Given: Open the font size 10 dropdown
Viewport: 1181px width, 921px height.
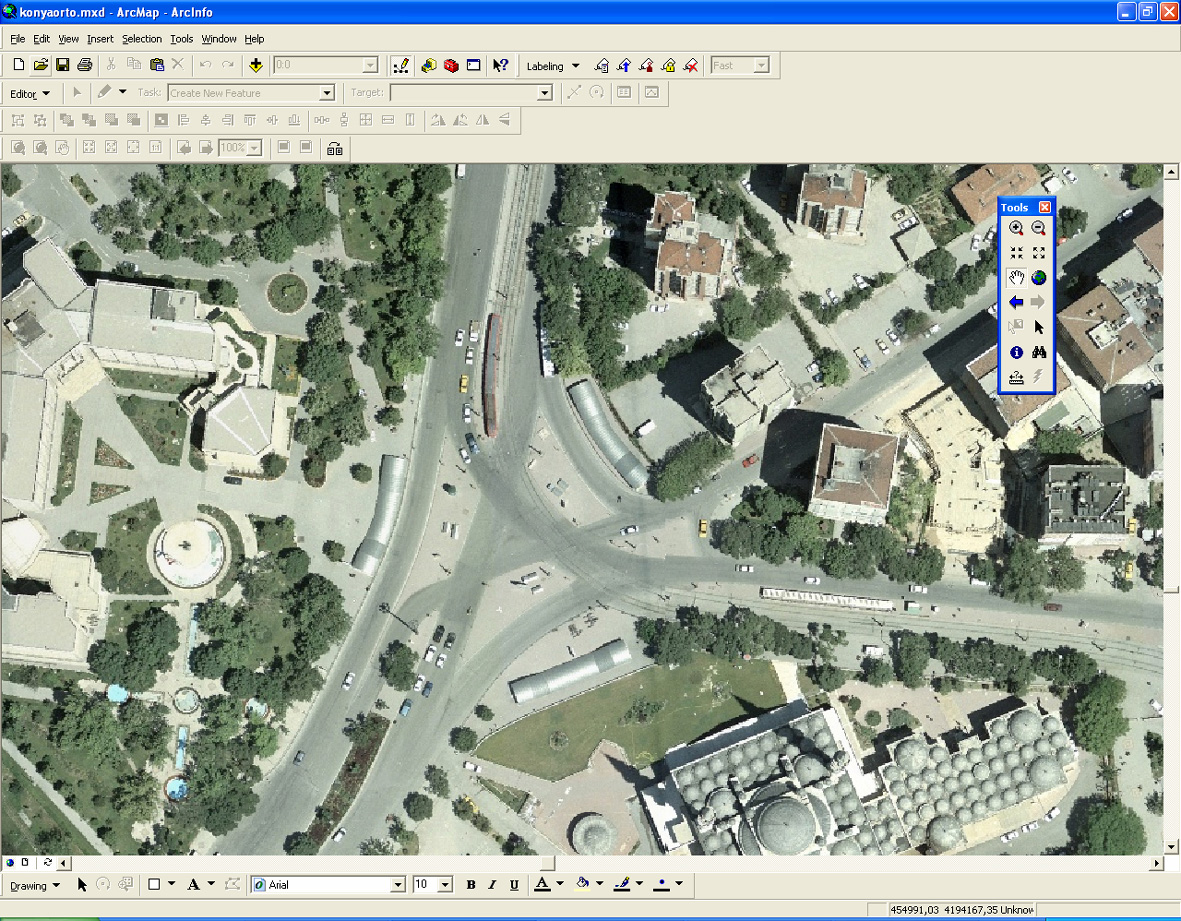Looking at the screenshot, I should (x=445, y=885).
